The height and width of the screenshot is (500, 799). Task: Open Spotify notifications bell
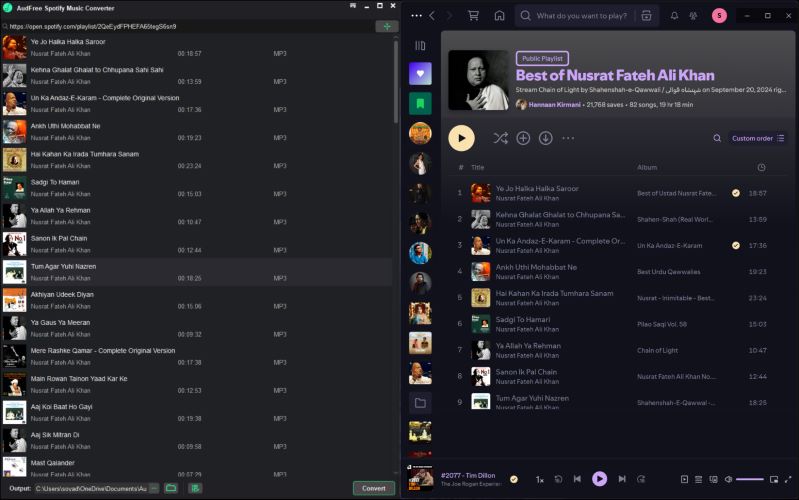pyautogui.click(x=674, y=16)
